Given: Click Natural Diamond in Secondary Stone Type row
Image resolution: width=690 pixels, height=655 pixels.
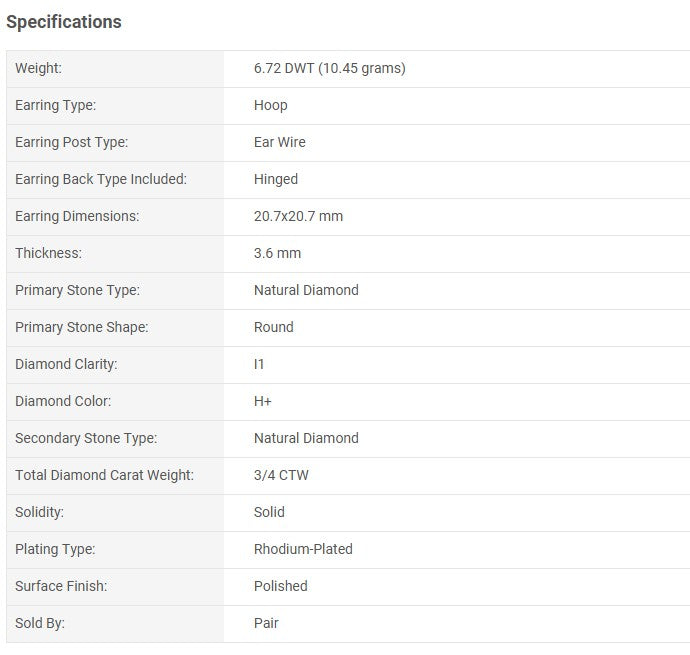Looking at the screenshot, I should pyautogui.click(x=306, y=438).
